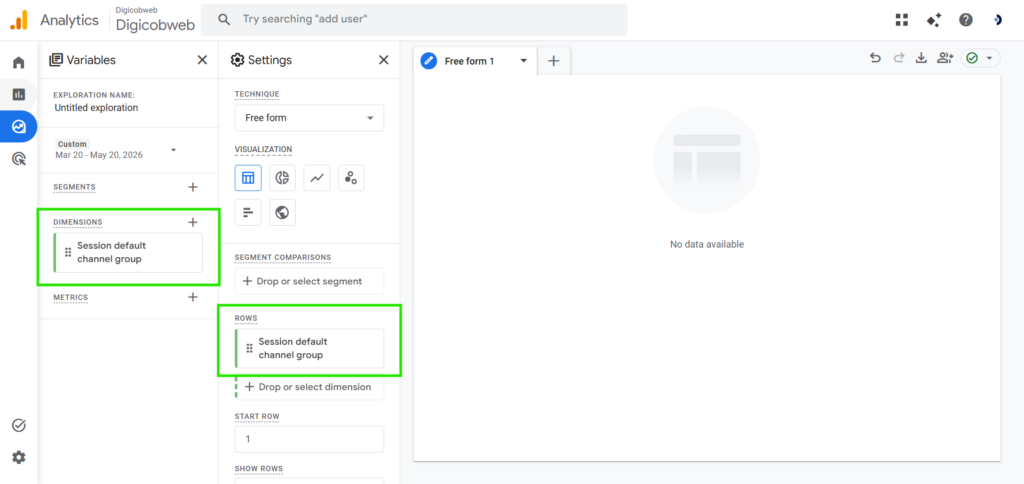The image size is (1024, 484).
Task: Add a new dimension with plus icon
Action: tap(193, 222)
